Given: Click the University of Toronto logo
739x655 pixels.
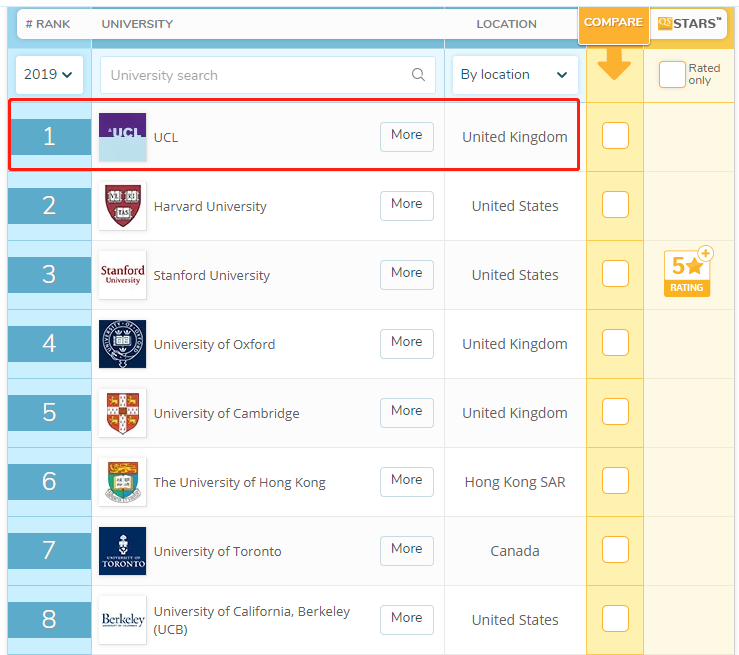Looking at the screenshot, I should (x=123, y=551).
